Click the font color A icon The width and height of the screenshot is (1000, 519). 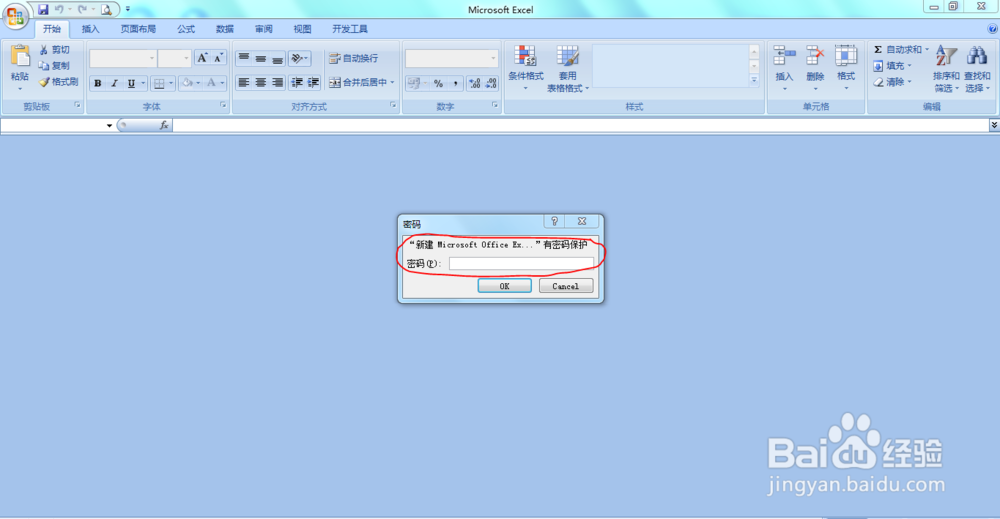211,83
